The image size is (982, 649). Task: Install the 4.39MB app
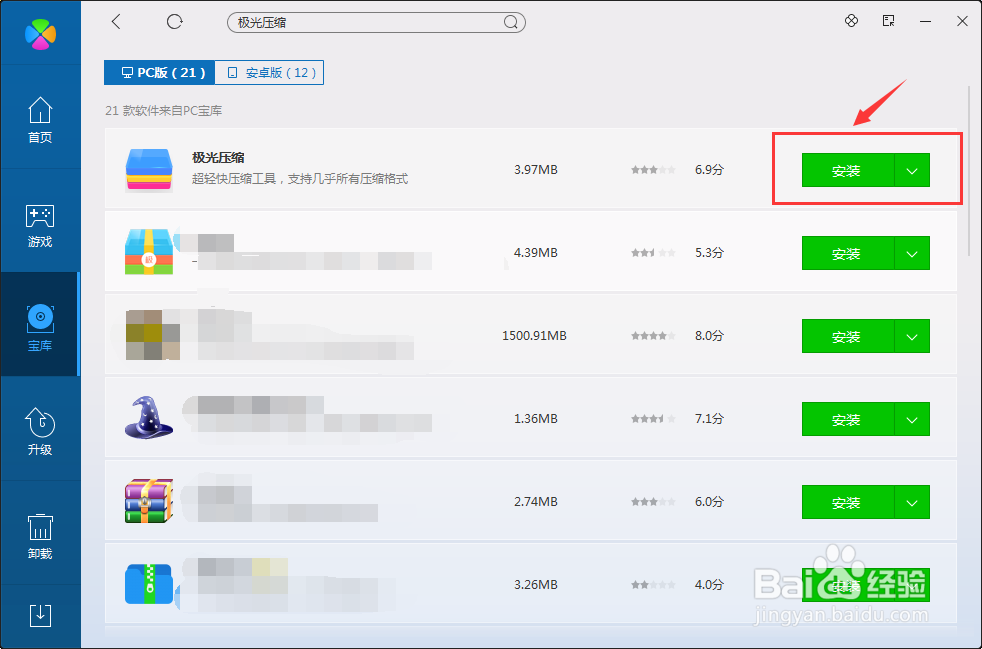click(848, 253)
